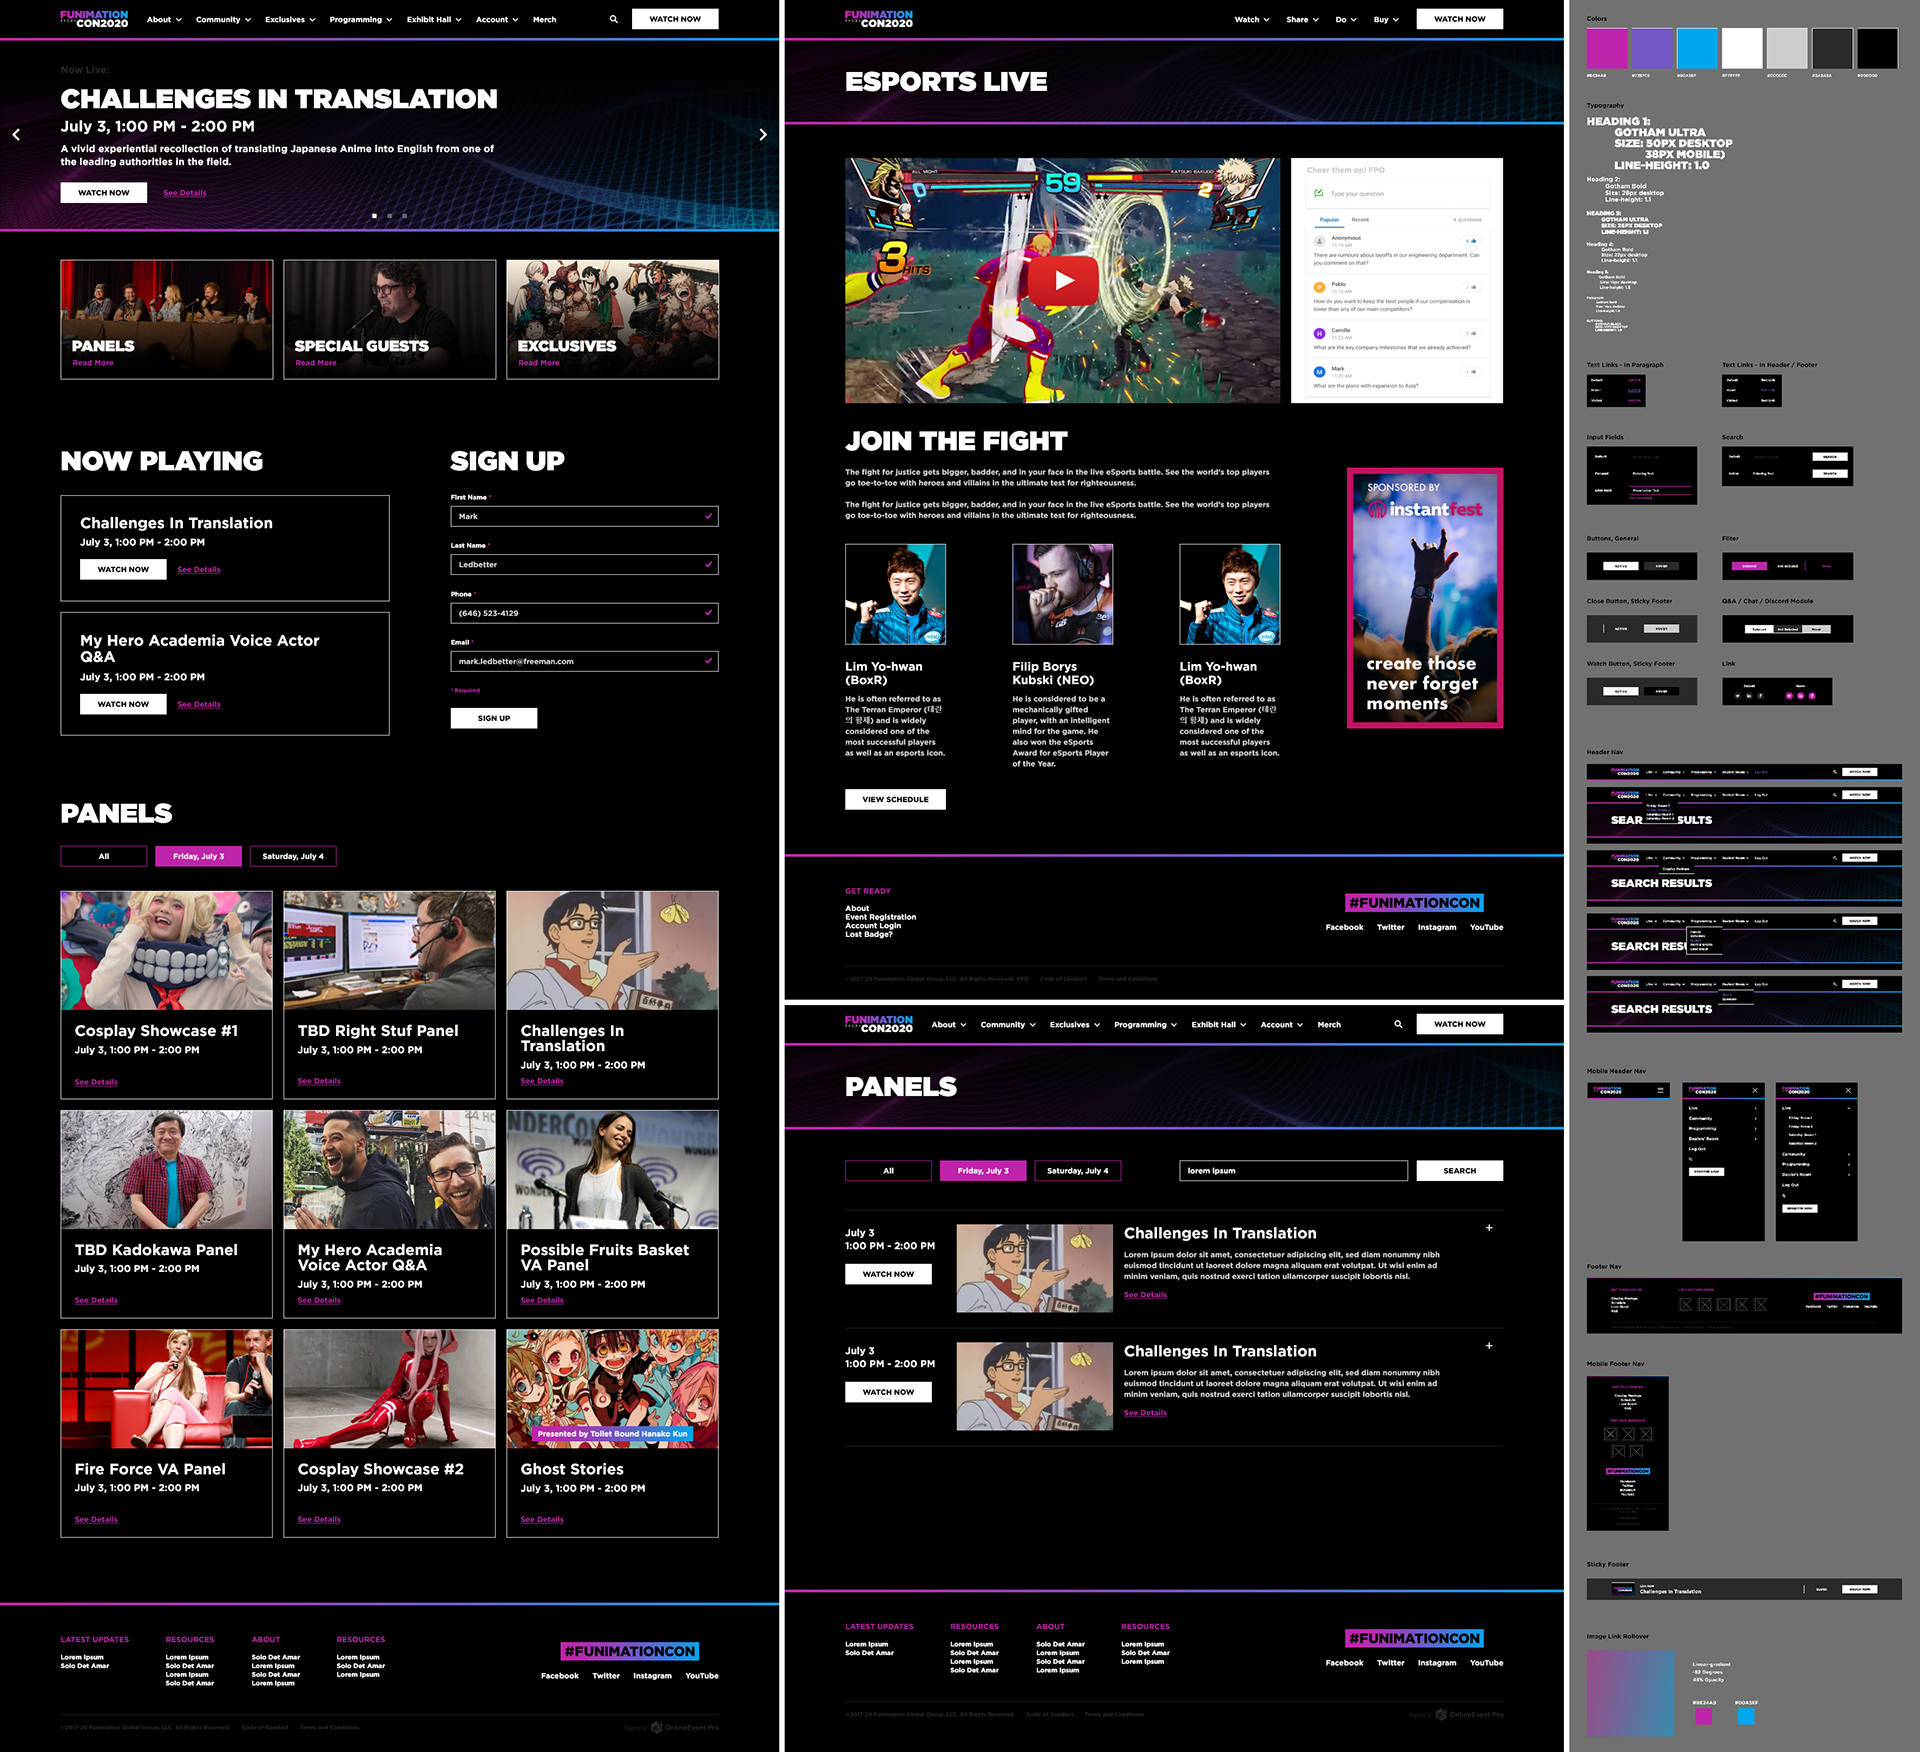1920x1752 pixels.
Task: Click the Merch menu item in top-left header
Action: [544, 19]
